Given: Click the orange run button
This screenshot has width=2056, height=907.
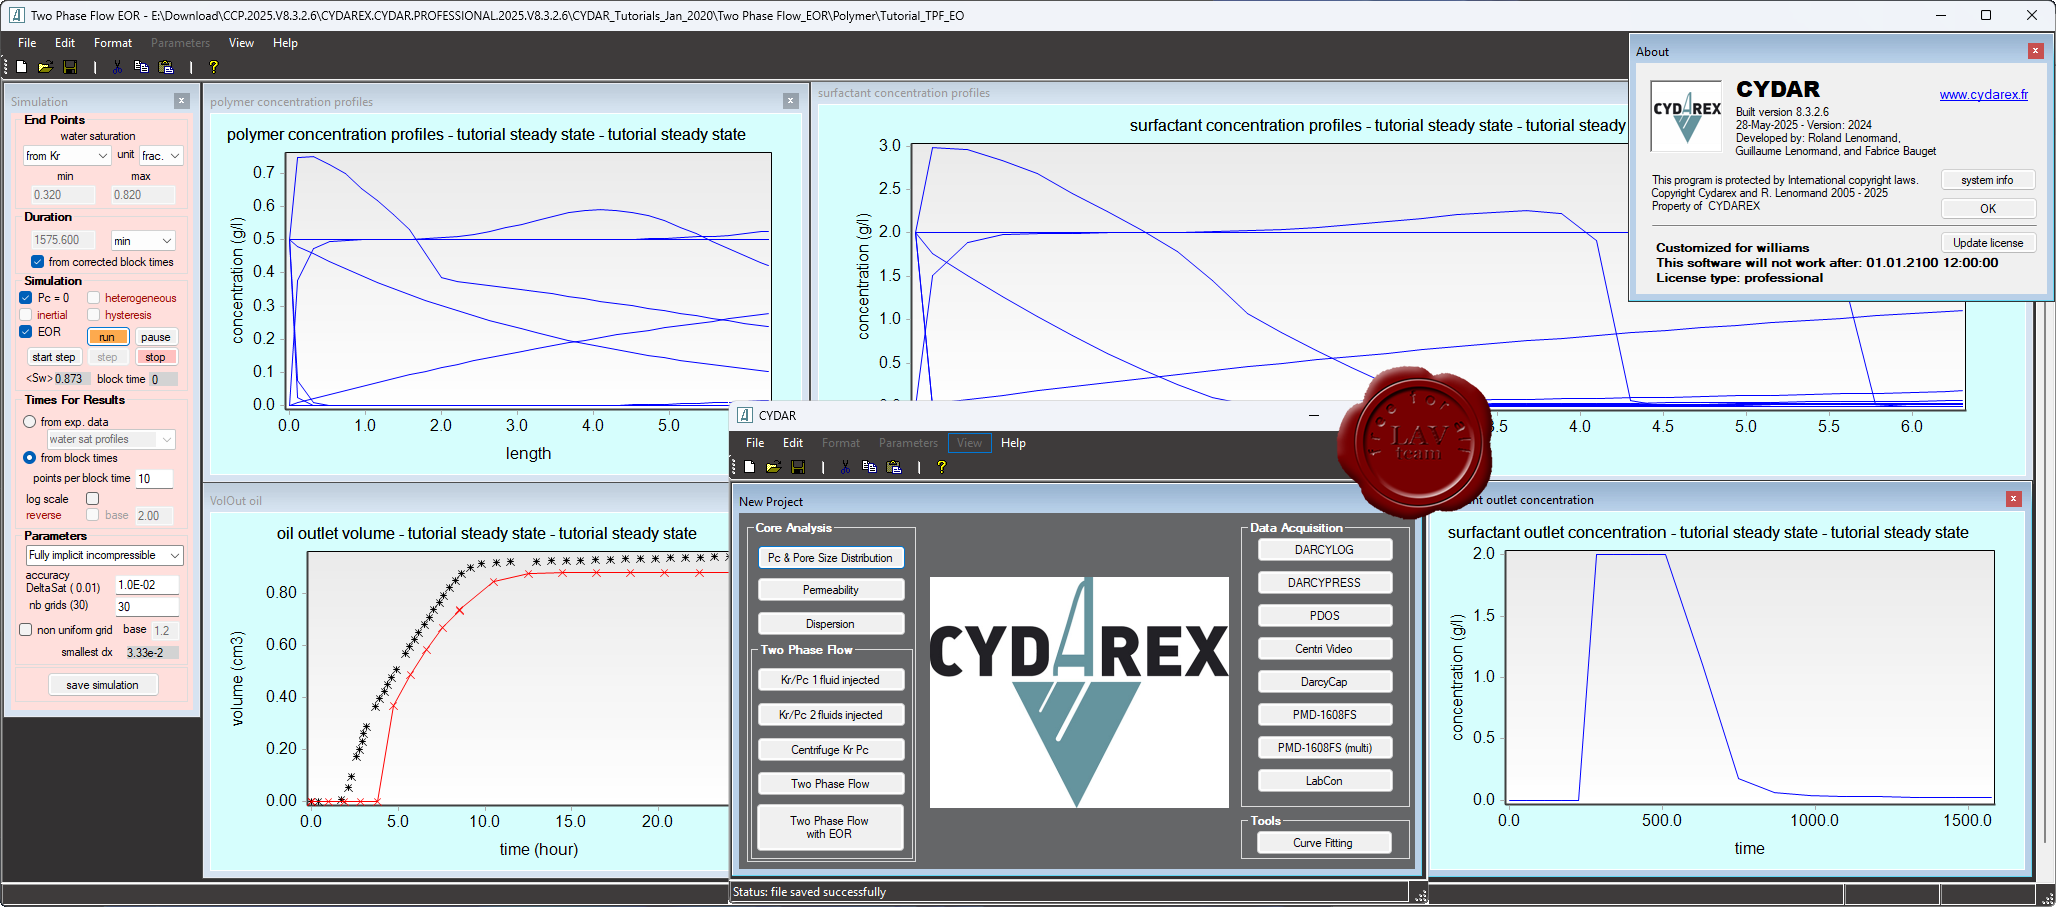Looking at the screenshot, I should tap(107, 337).
